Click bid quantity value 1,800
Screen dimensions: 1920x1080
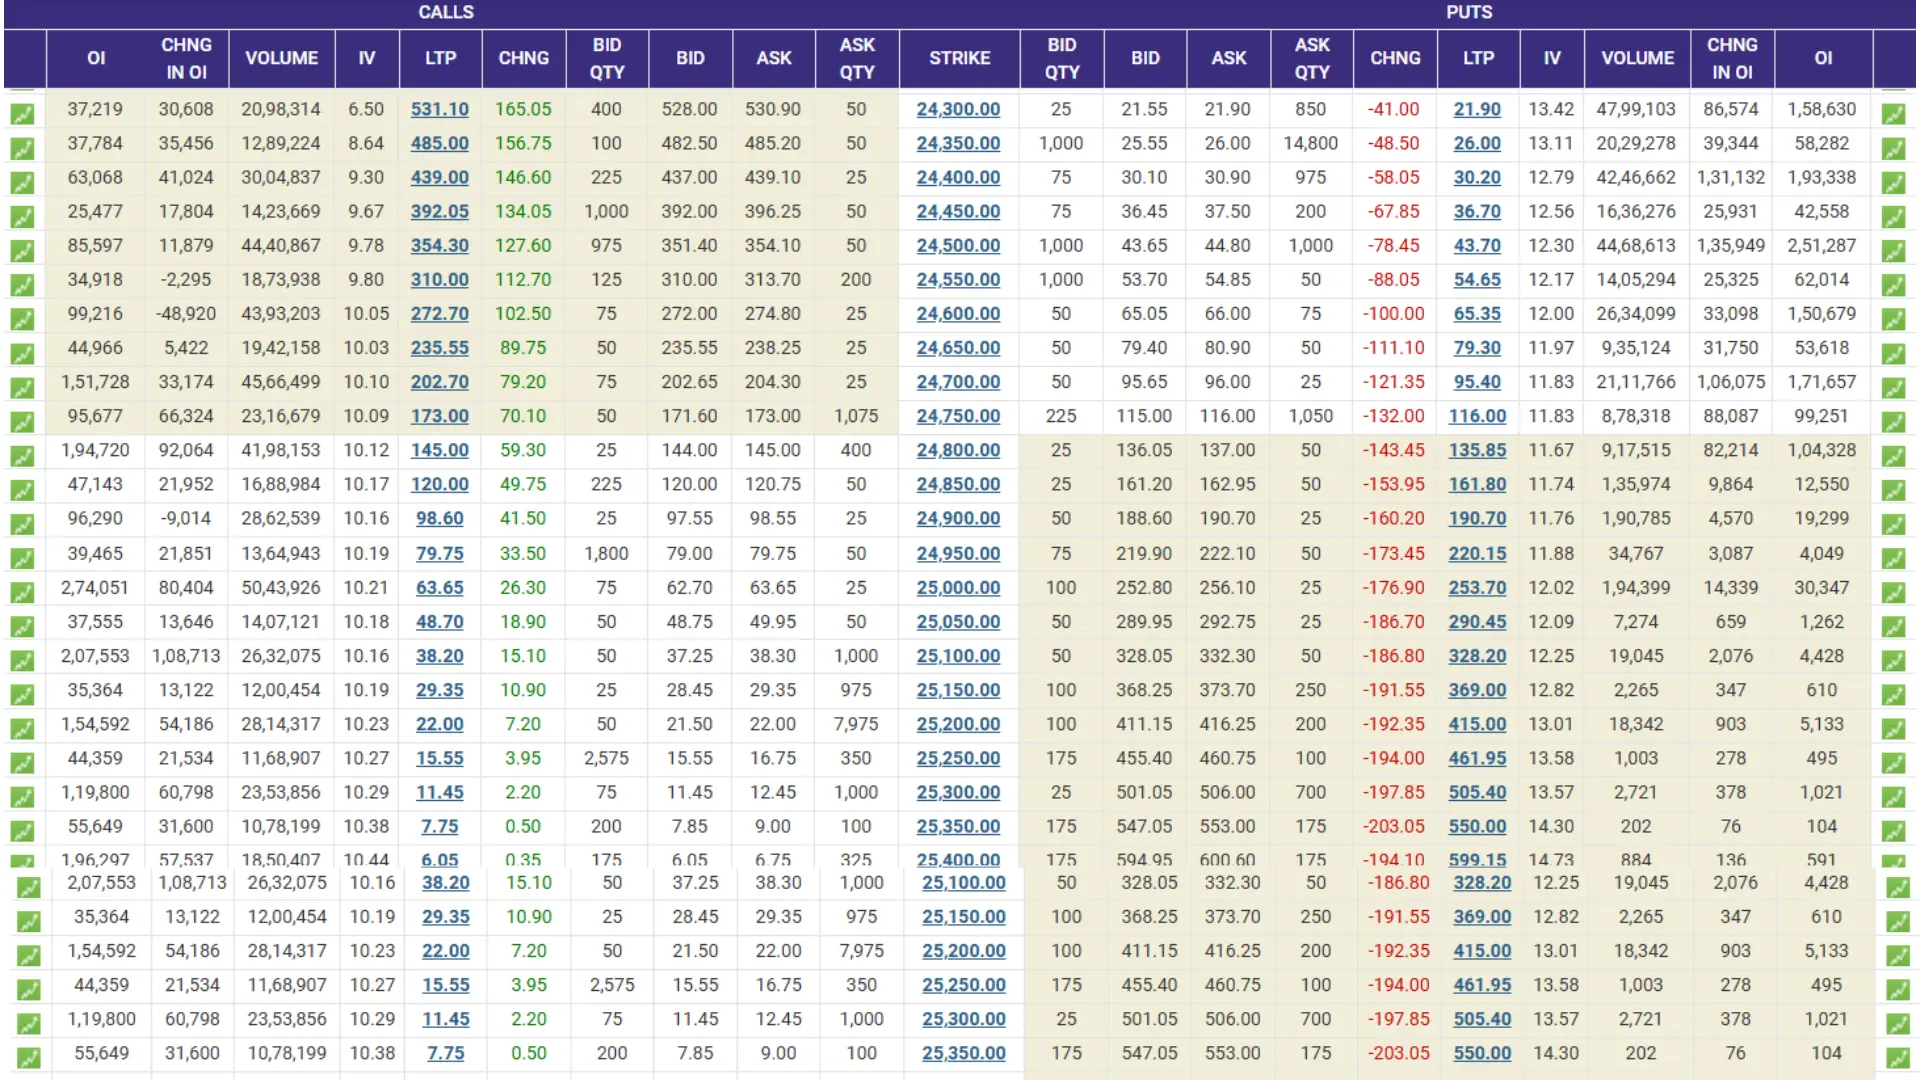[606, 553]
